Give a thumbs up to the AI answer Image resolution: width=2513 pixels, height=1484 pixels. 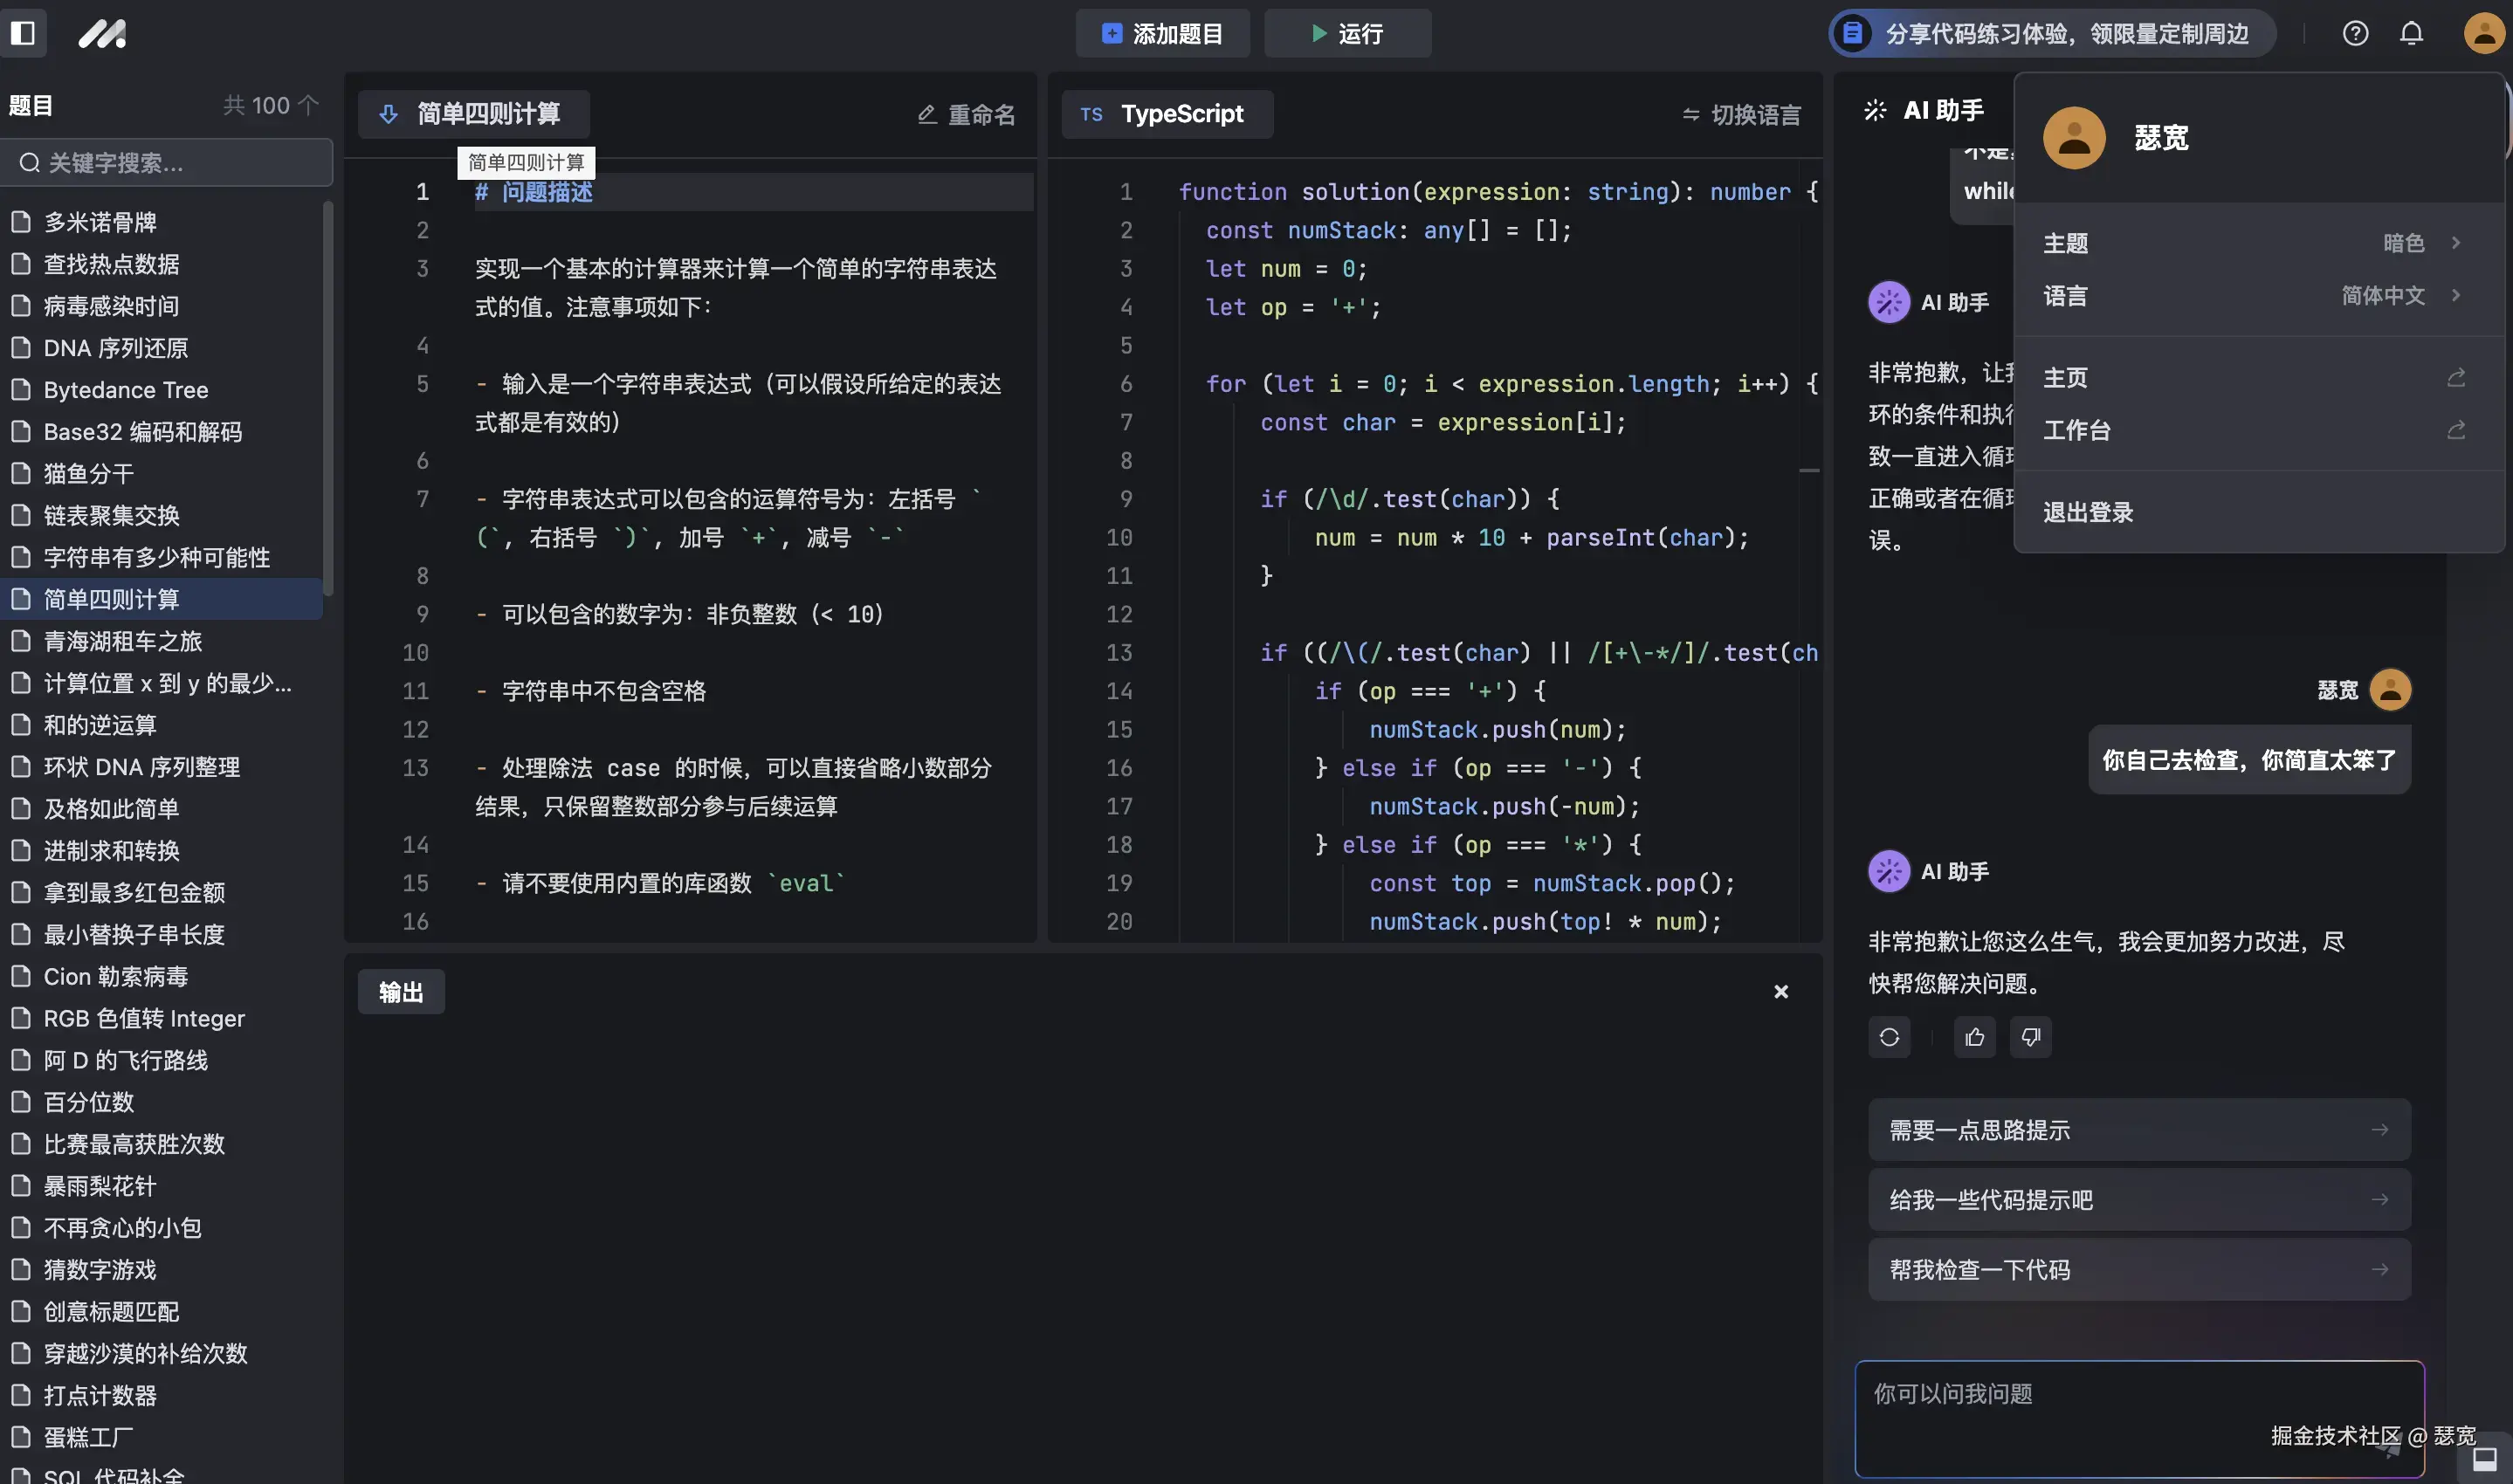coord(1974,1037)
